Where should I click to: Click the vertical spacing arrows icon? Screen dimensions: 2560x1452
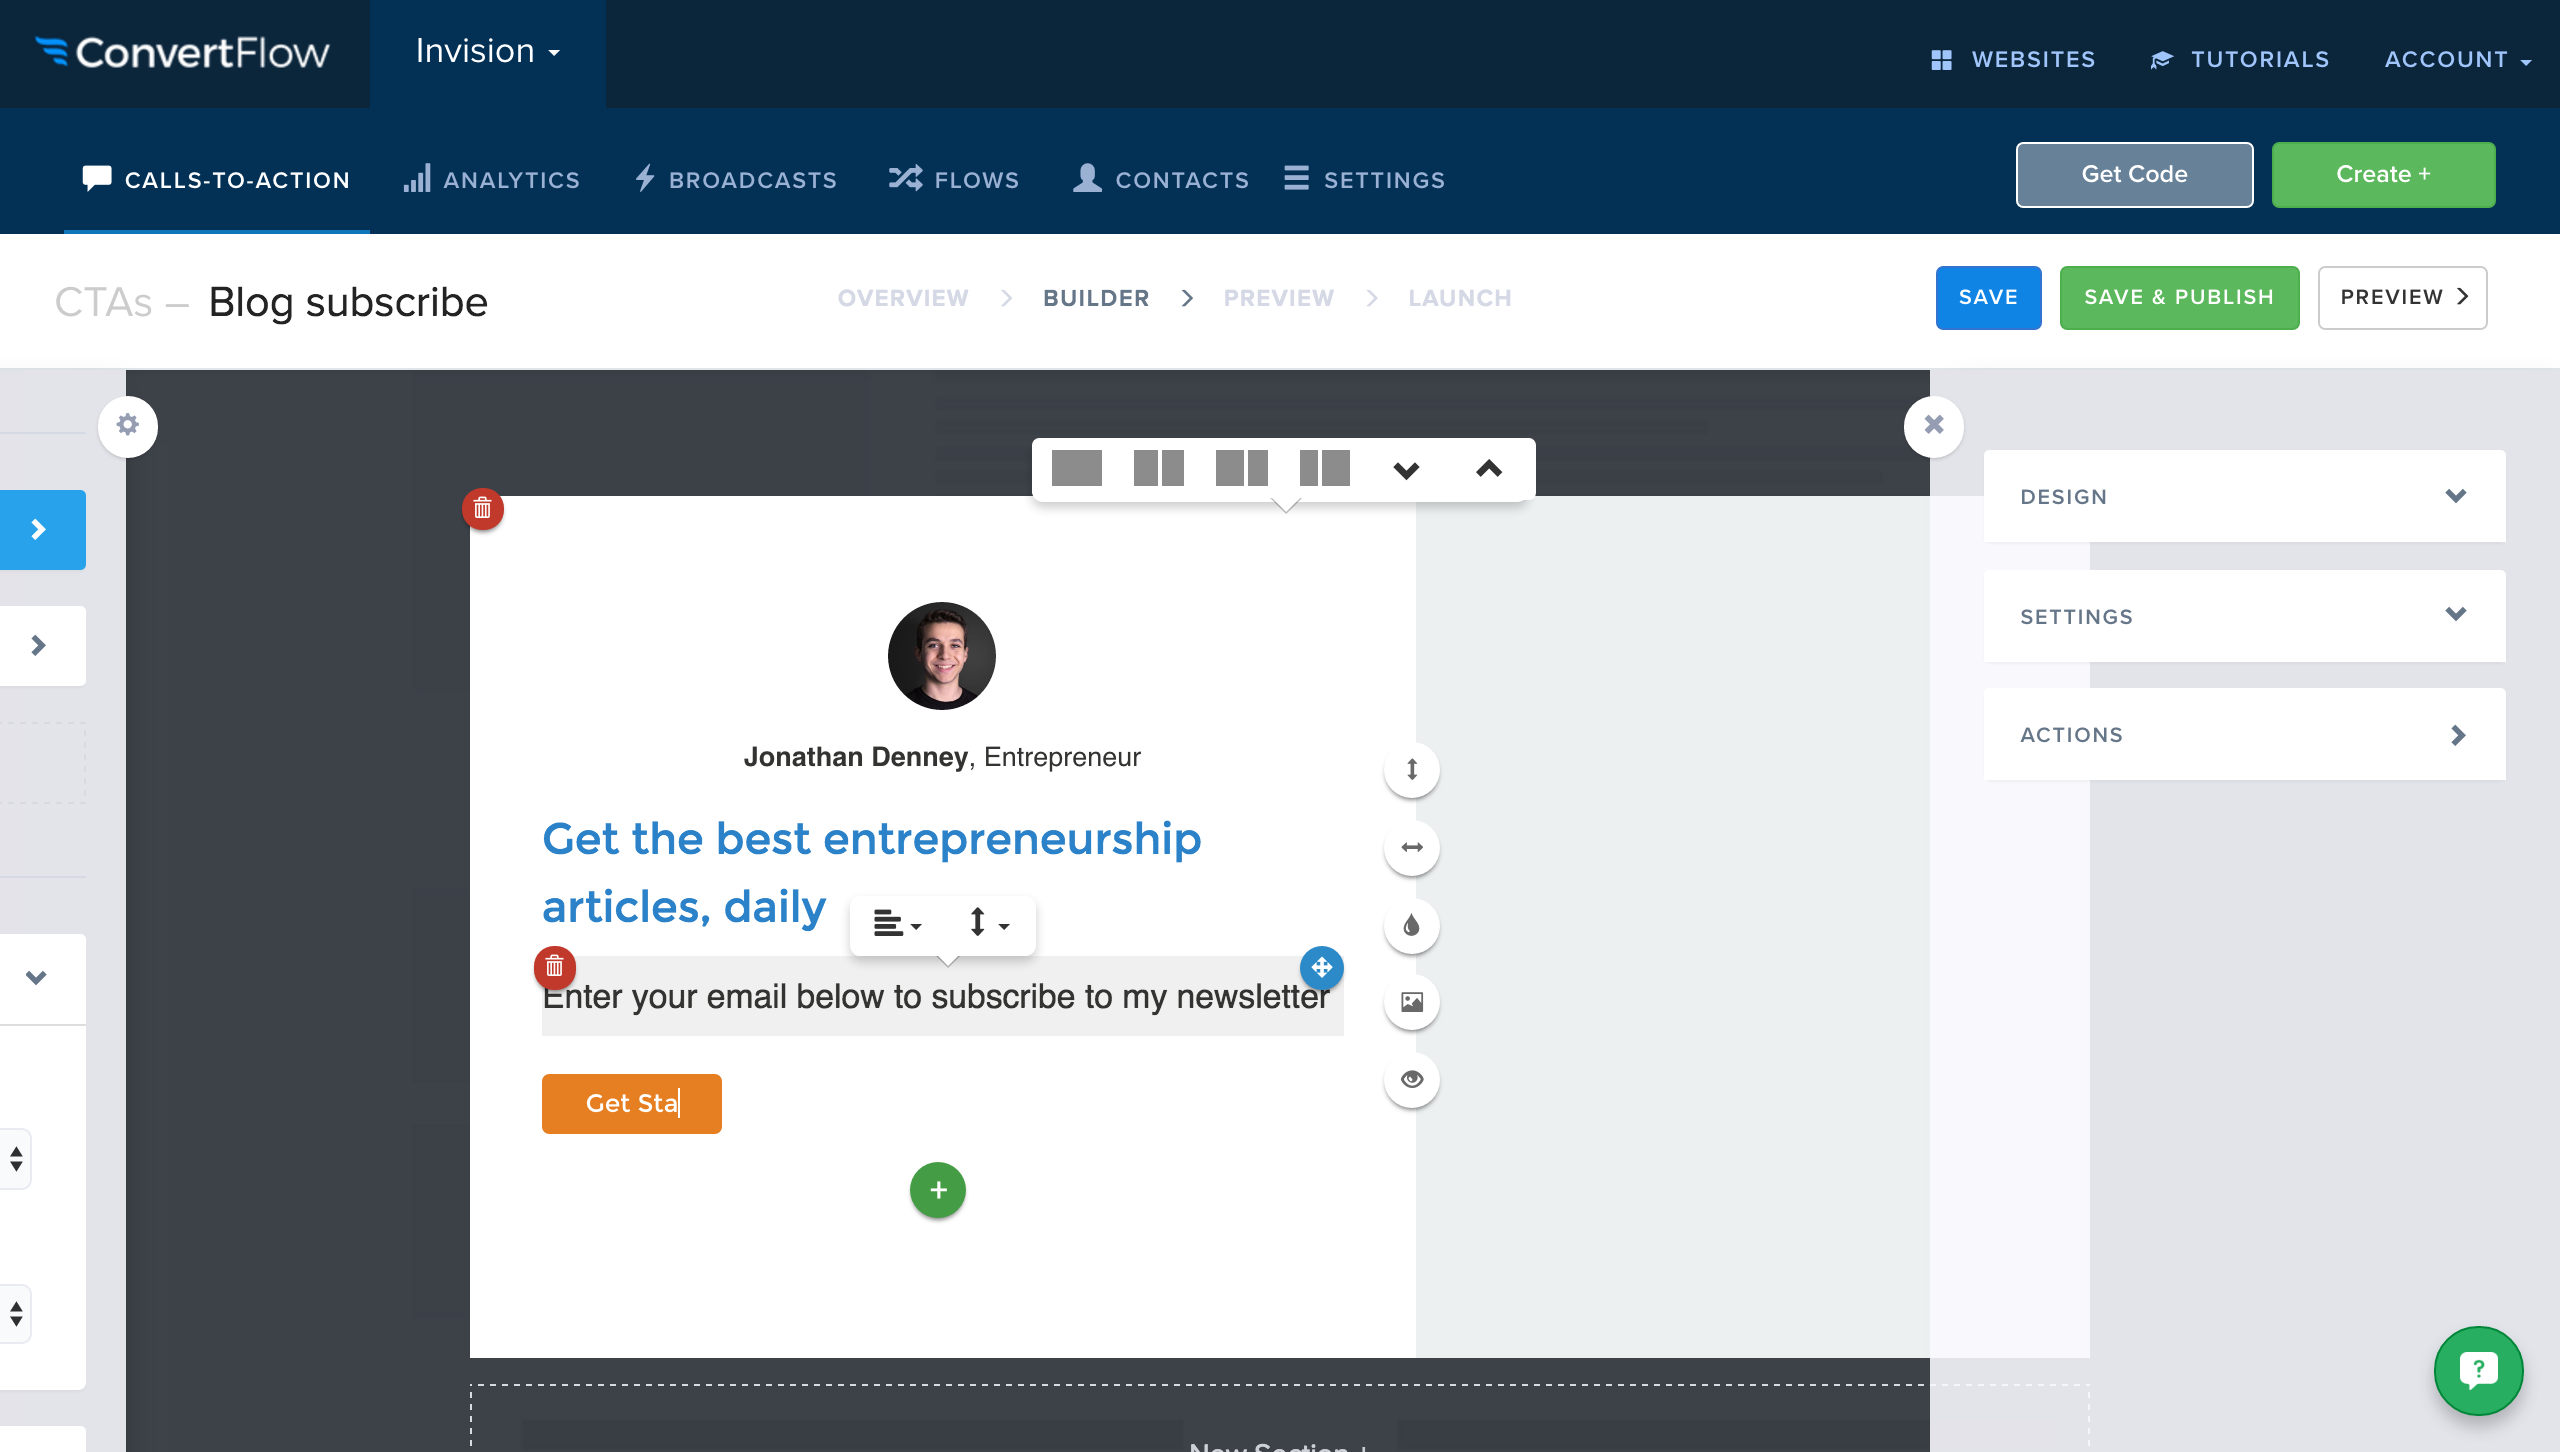[x=1411, y=769]
